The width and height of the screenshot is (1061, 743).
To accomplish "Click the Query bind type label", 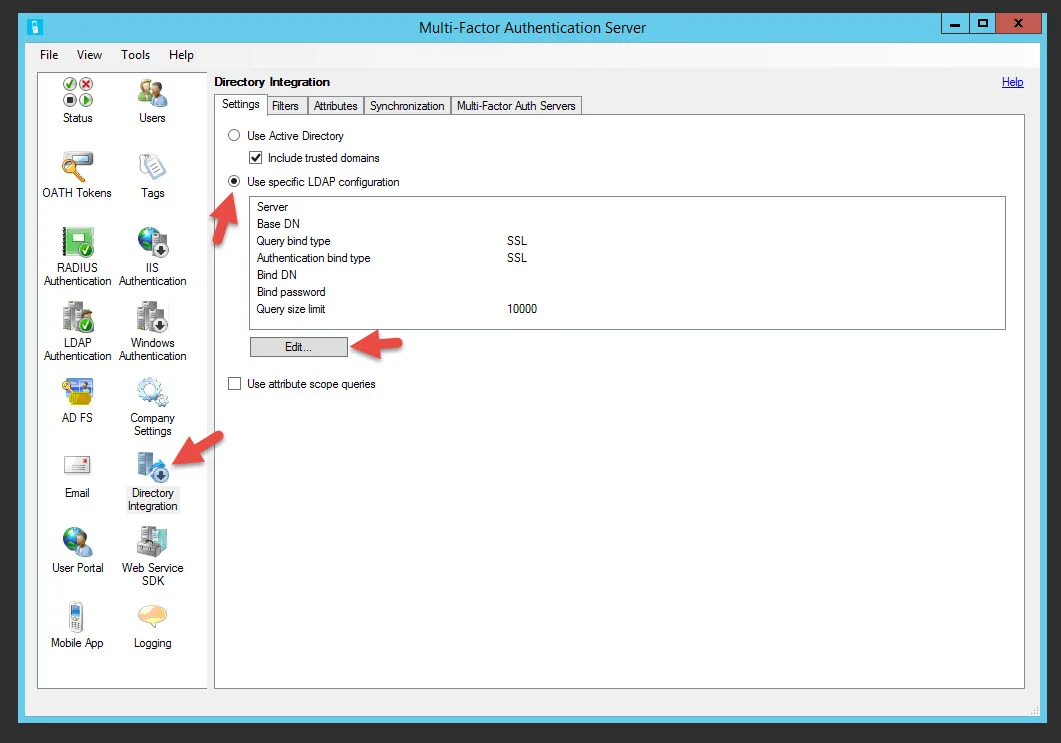I will point(294,241).
